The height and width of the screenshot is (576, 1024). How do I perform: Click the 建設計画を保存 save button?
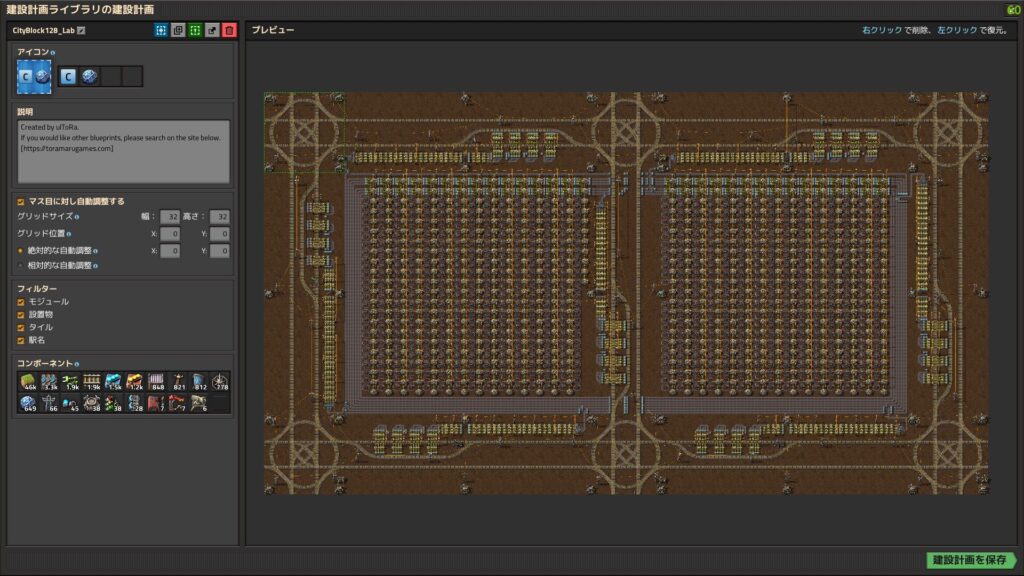pyautogui.click(x=970, y=560)
